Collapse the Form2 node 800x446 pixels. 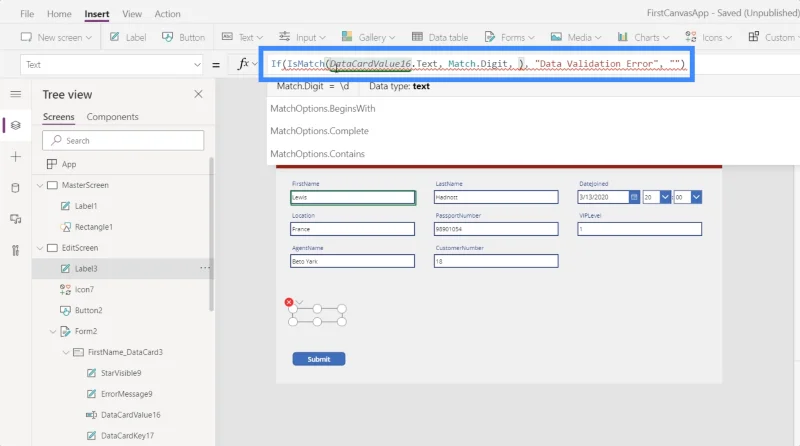tap(53, 332)
